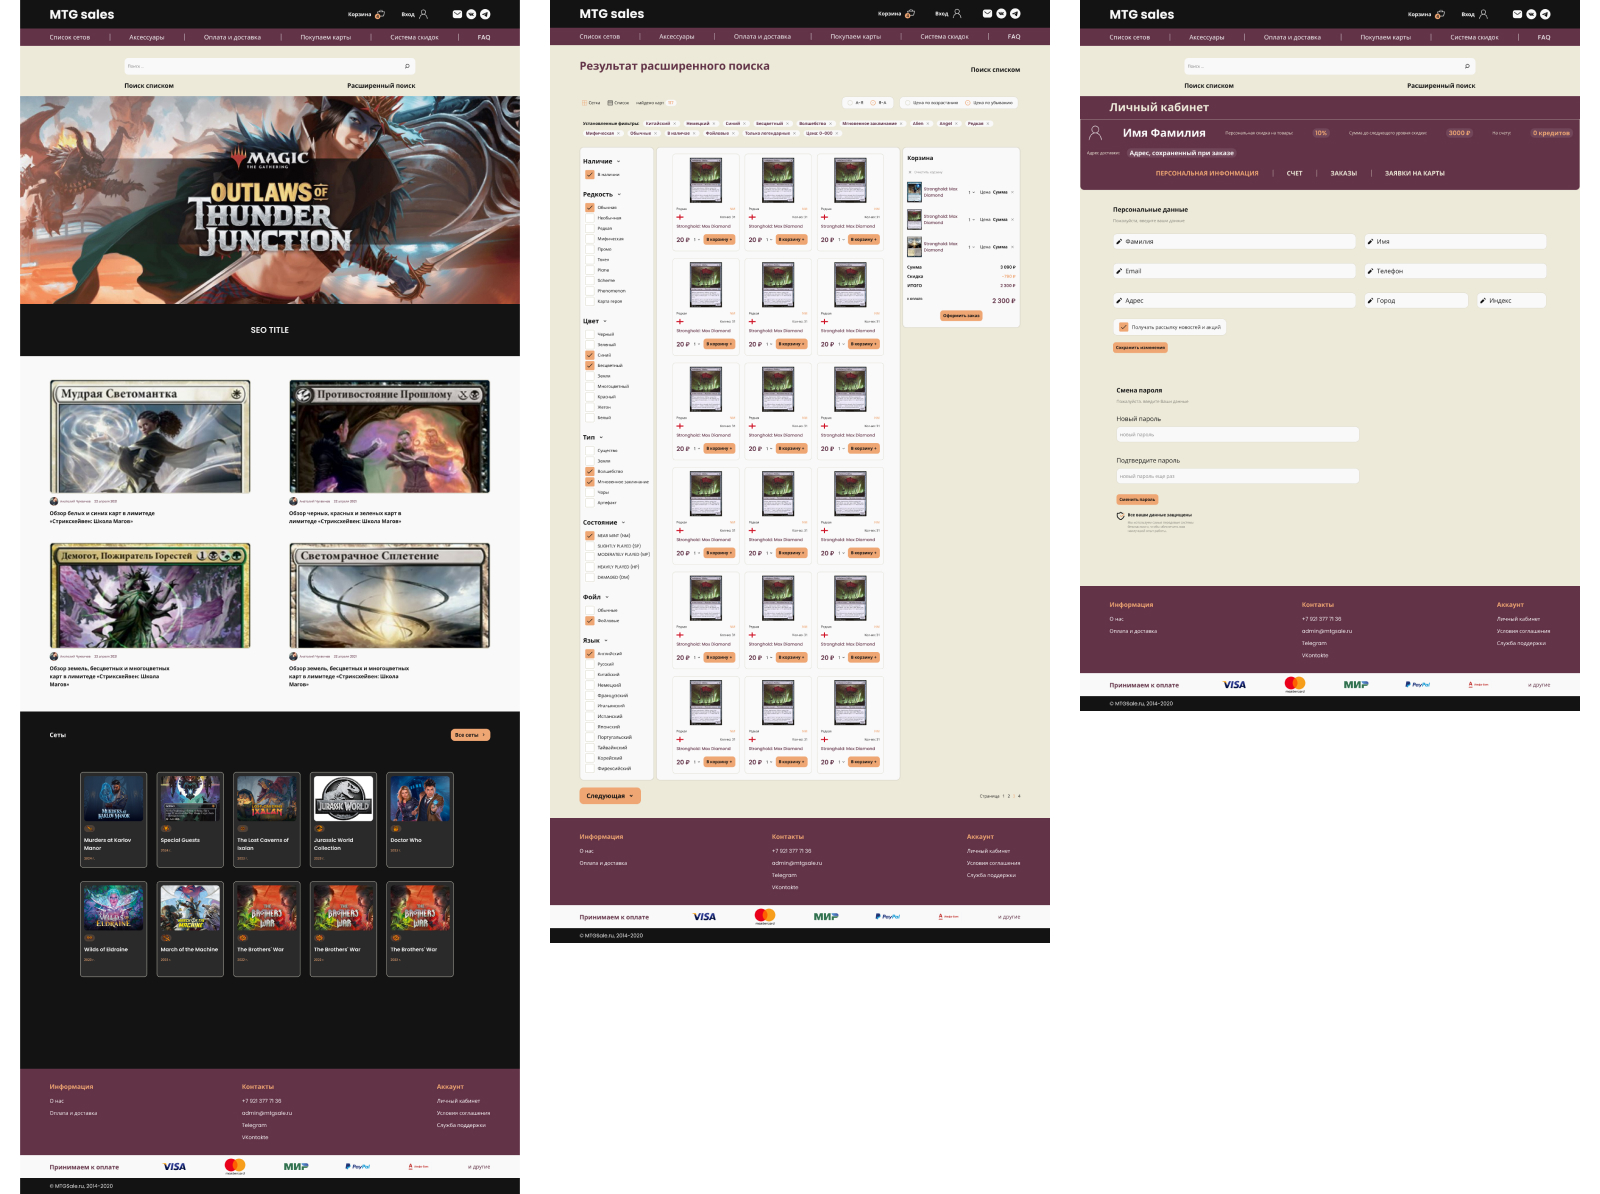Remove the Alien filter chip

click(x=929, y=124)
